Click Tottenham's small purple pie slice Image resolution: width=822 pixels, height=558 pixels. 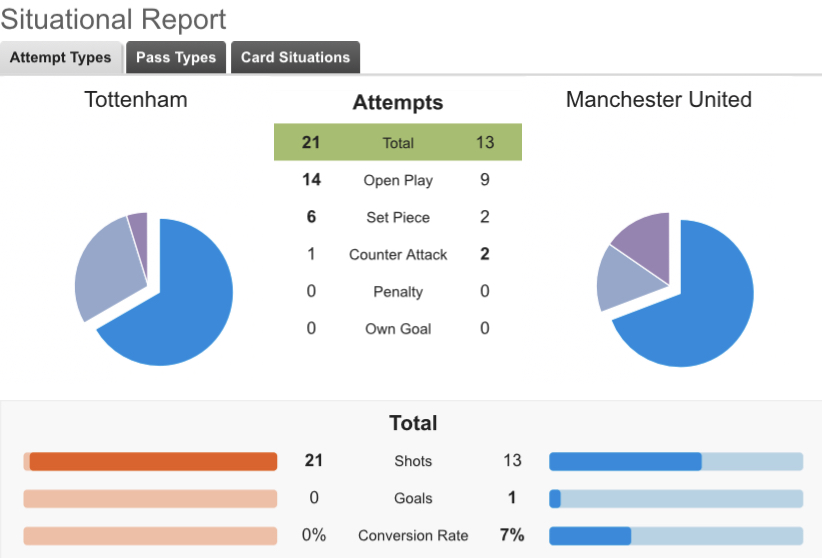[139, 233]
